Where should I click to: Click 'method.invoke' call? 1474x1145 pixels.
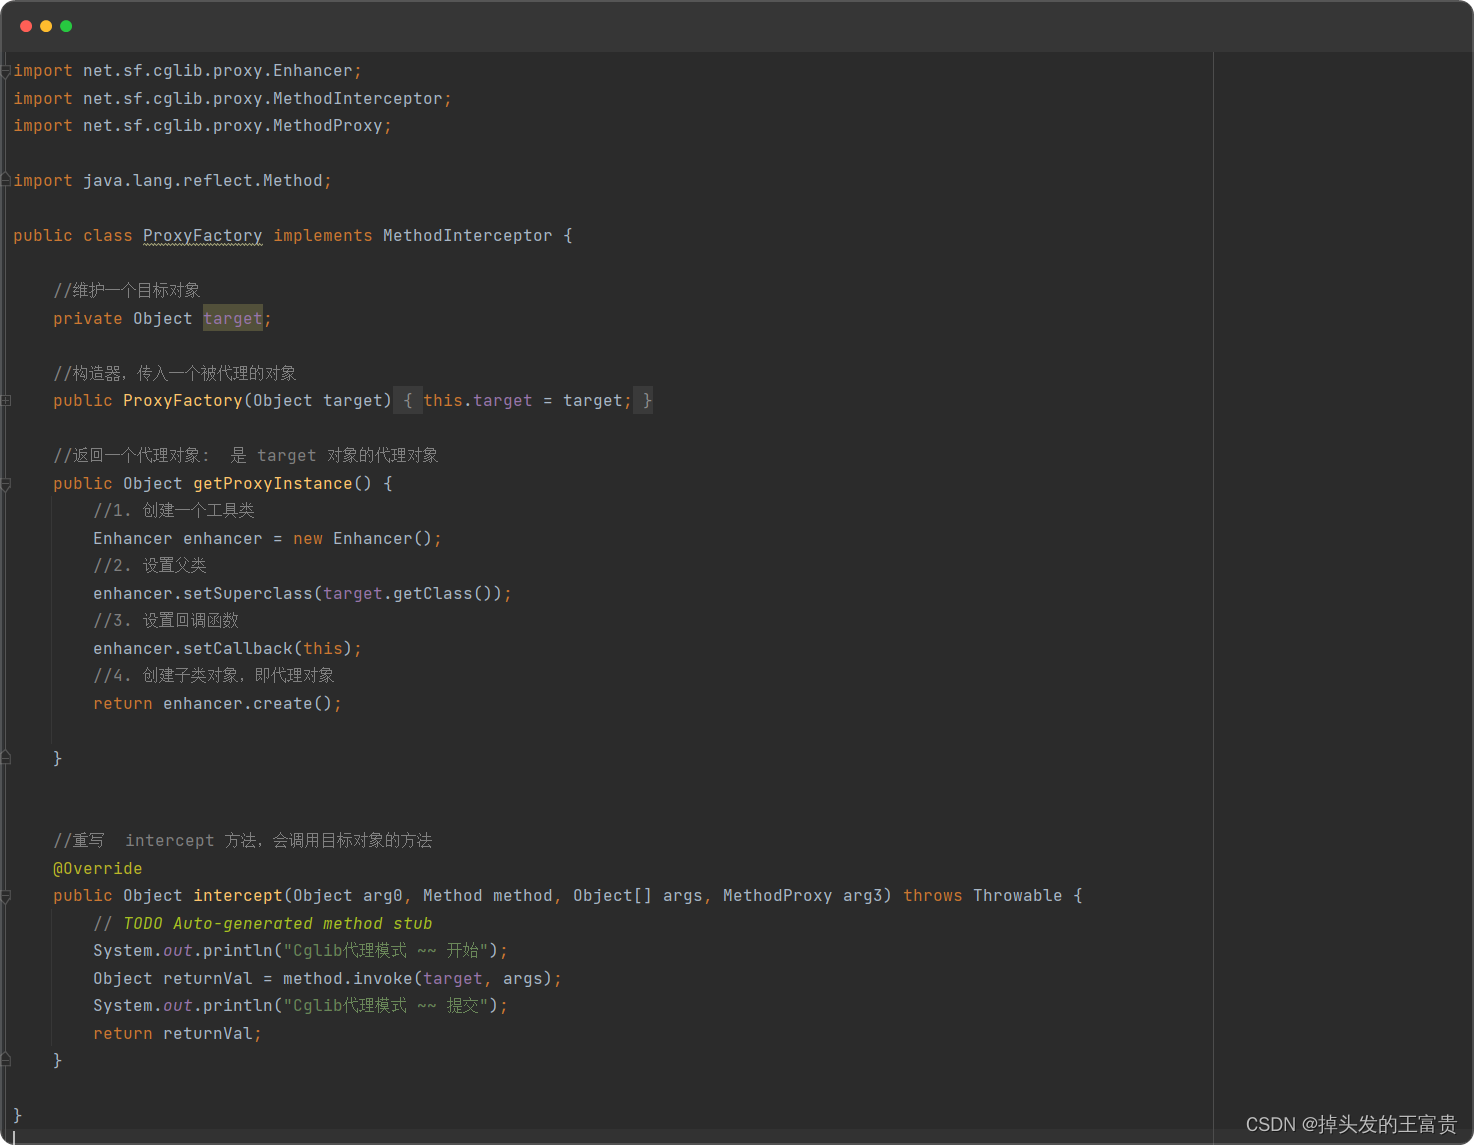pyautogui.click(x=348, y=978)
